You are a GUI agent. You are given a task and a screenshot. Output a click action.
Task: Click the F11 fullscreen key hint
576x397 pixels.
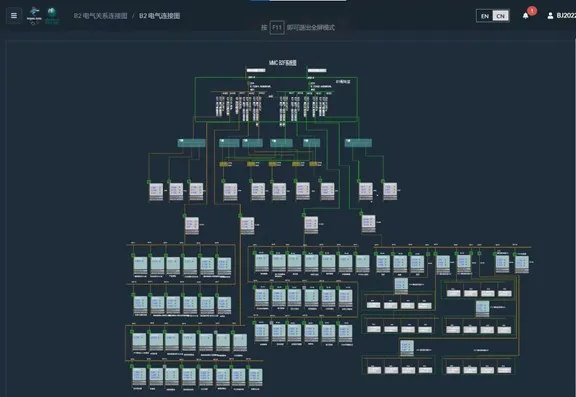coord(277,28)
